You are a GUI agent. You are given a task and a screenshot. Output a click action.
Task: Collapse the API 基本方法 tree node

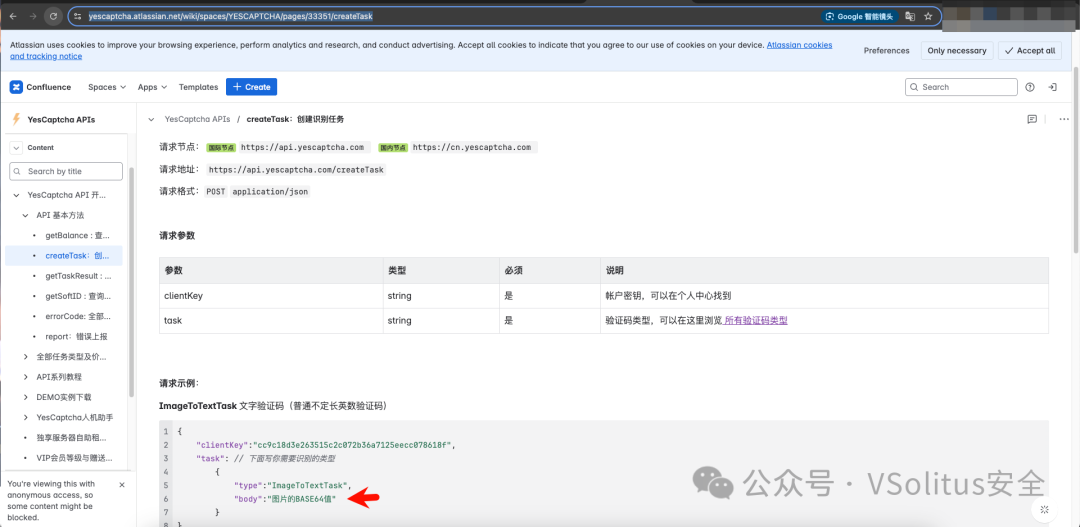[25, 216]
